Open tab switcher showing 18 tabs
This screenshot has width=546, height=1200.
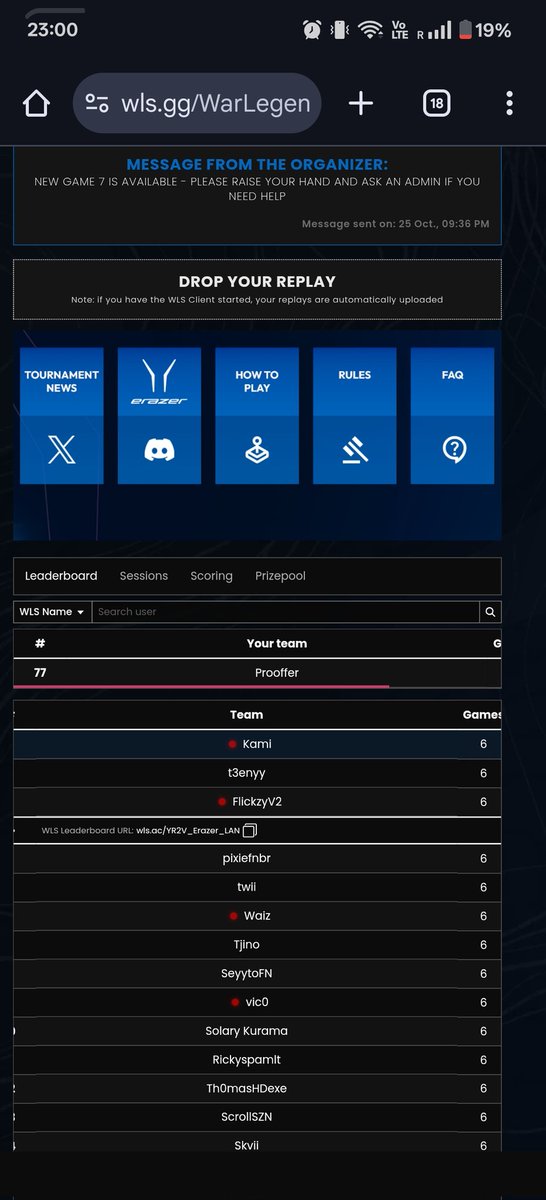coord(436,103)
